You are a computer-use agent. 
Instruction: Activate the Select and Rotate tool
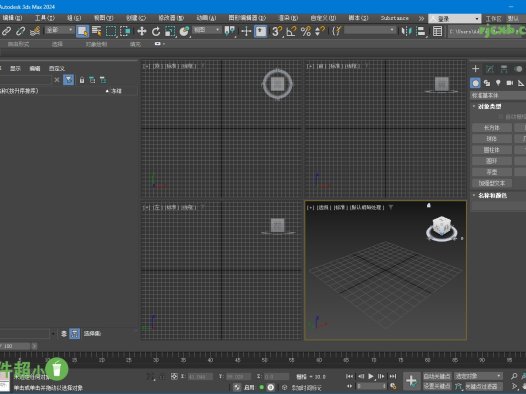pyautogui.click(x=156, y=32)
